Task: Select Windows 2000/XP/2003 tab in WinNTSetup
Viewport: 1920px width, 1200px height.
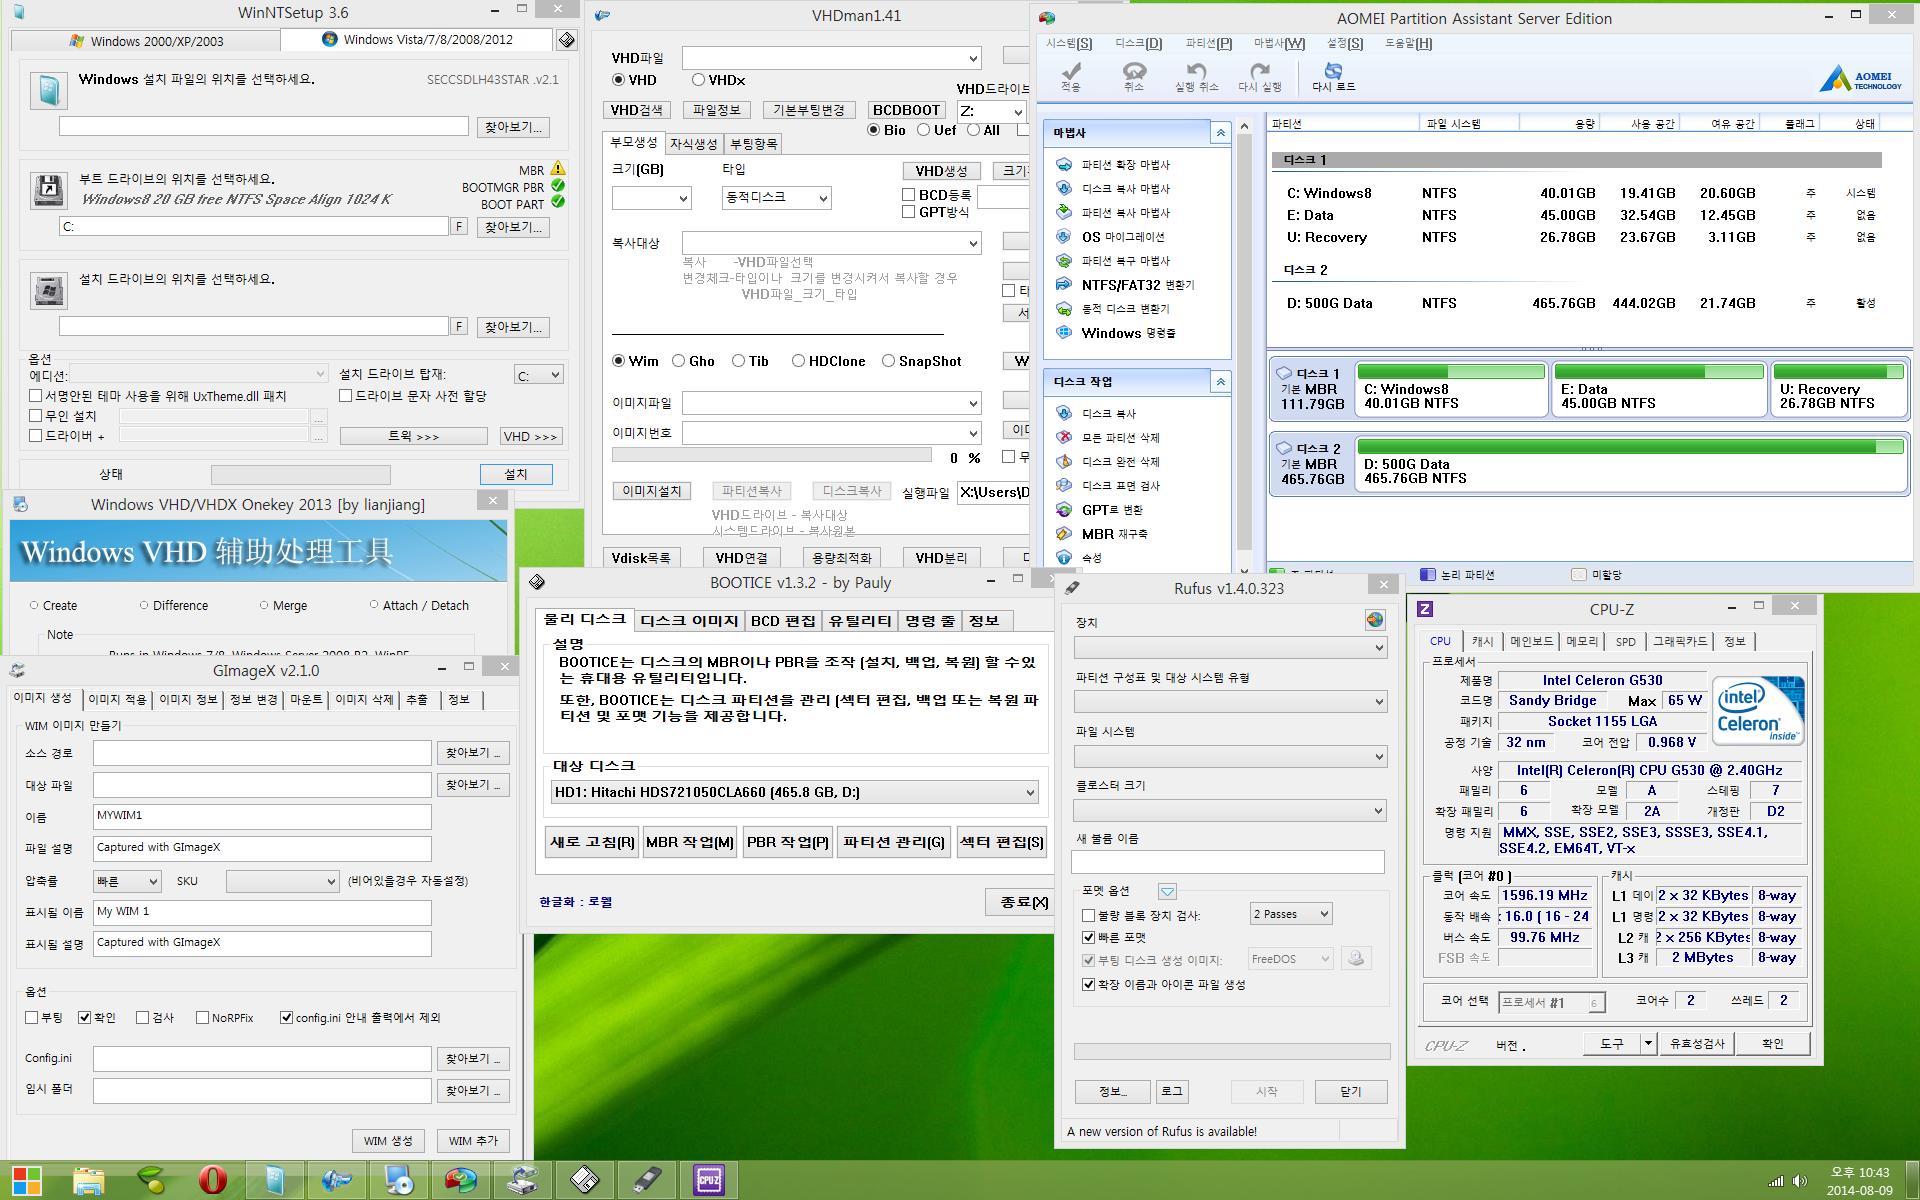Action: (146, 41)
